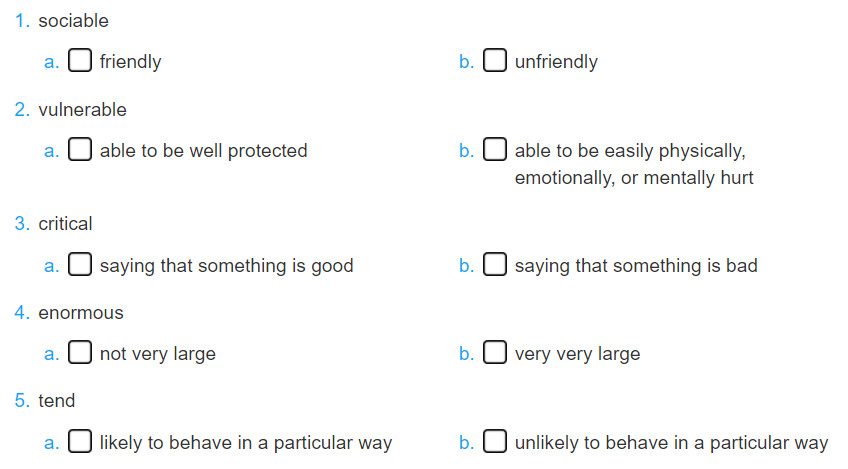Check the 'not very large' box
Viewport: 848px width, 469px height.
(80, 352)
